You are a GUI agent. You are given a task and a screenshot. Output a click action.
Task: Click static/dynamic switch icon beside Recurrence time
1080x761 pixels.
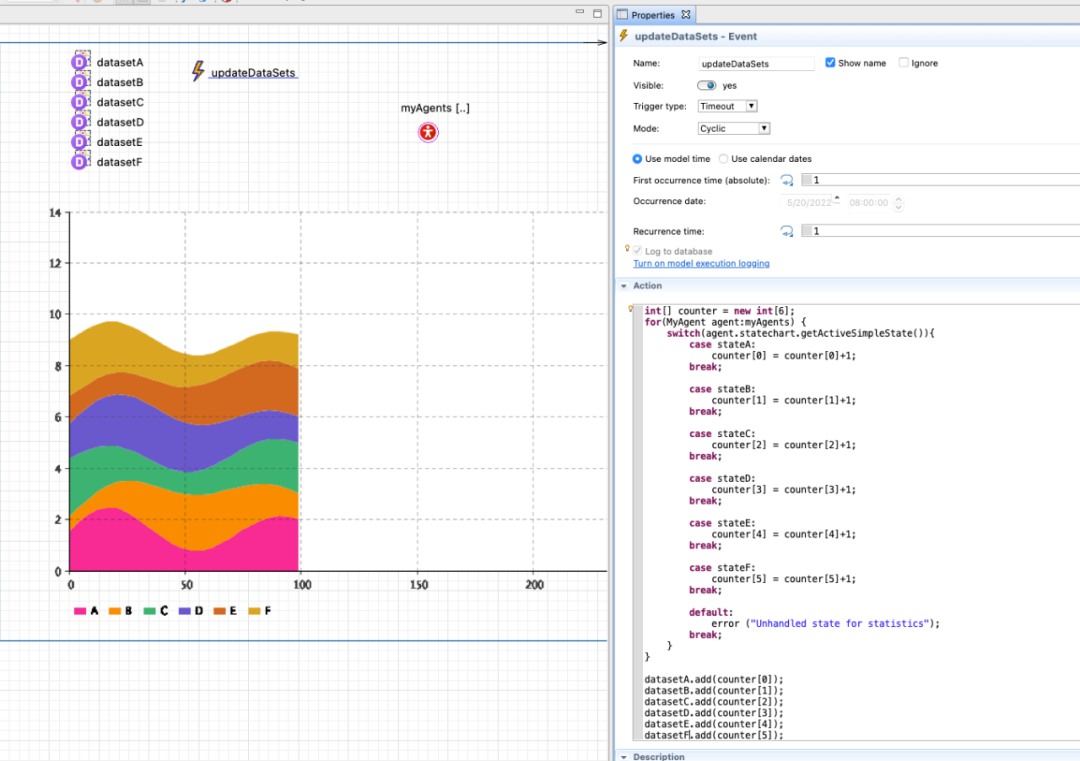point(787,231)
